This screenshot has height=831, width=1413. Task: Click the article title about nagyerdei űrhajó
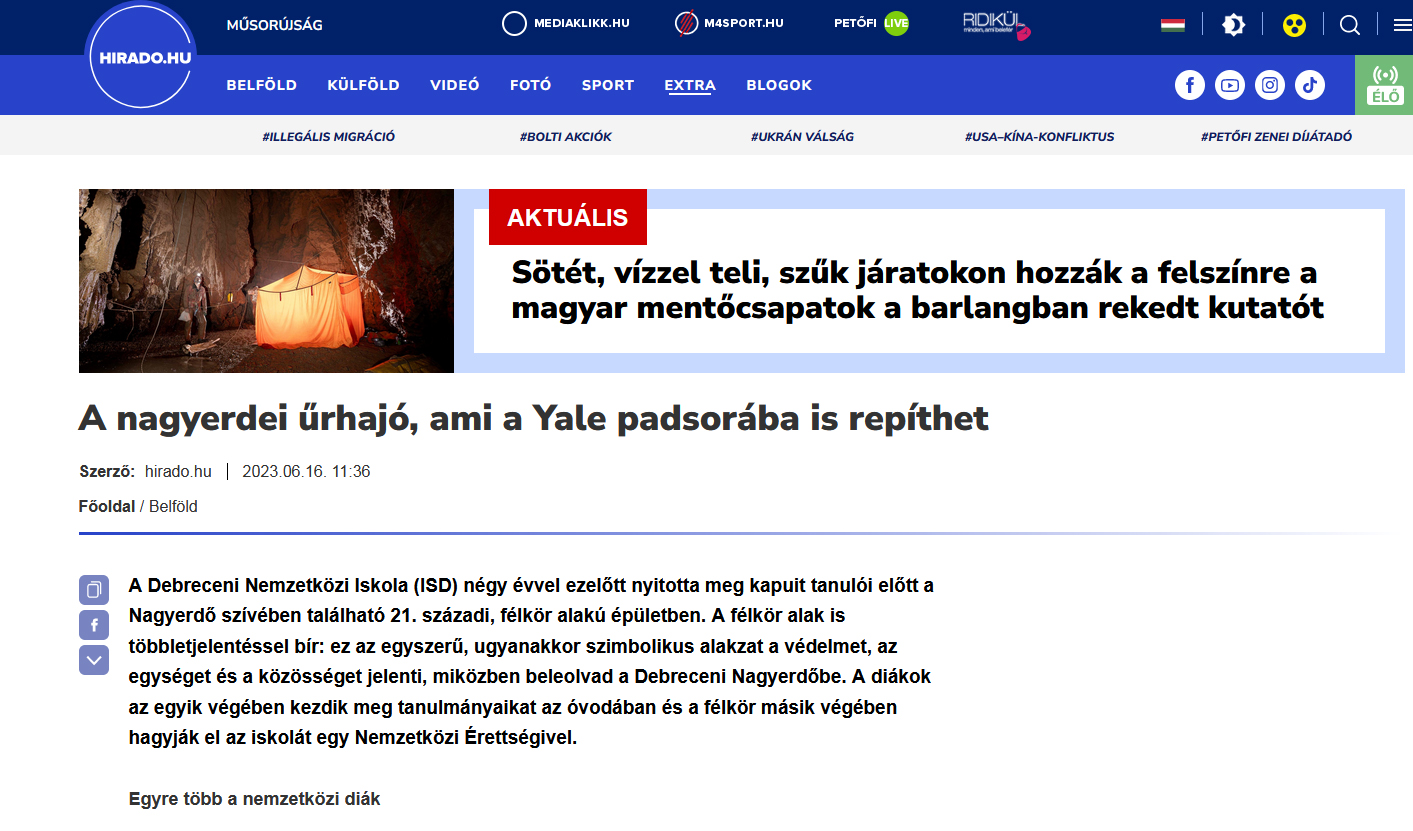pos(534,418)
